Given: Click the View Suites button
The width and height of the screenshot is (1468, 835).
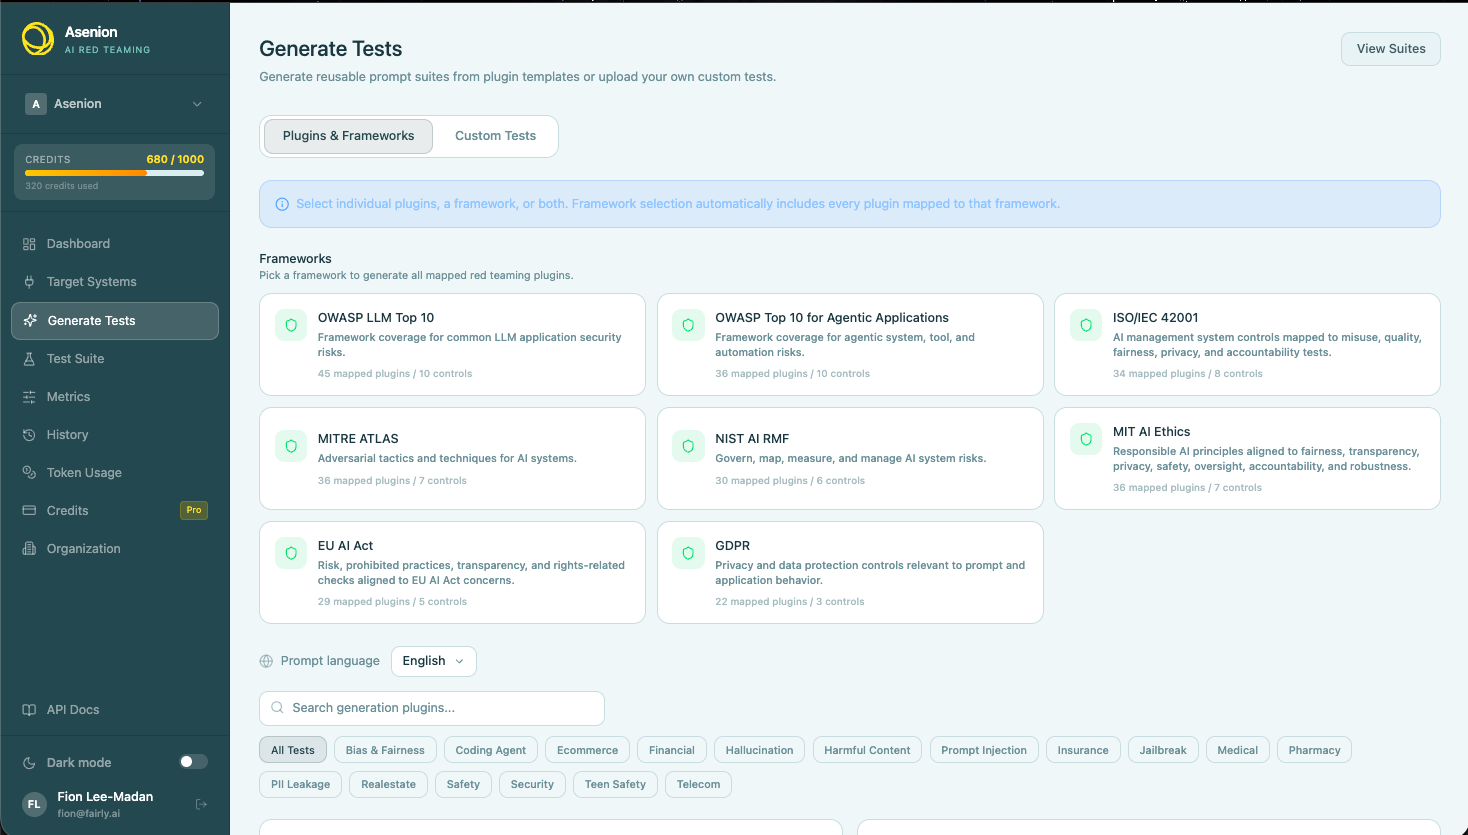Looking at the screenshot, I should [1391, 49].
